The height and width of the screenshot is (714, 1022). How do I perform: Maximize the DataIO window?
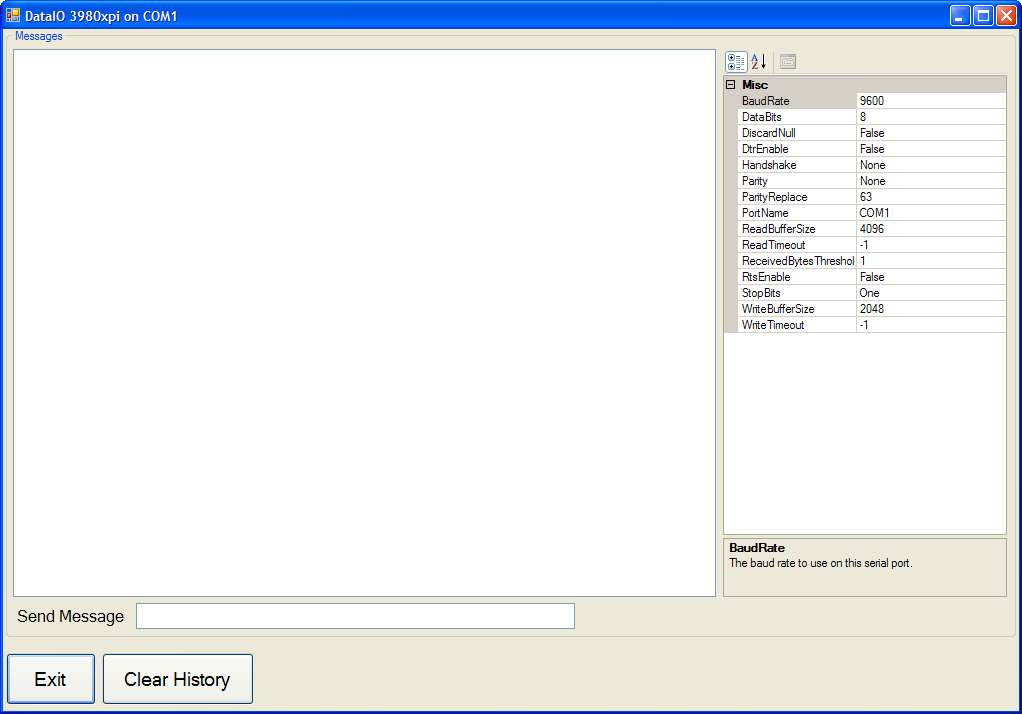982,16
